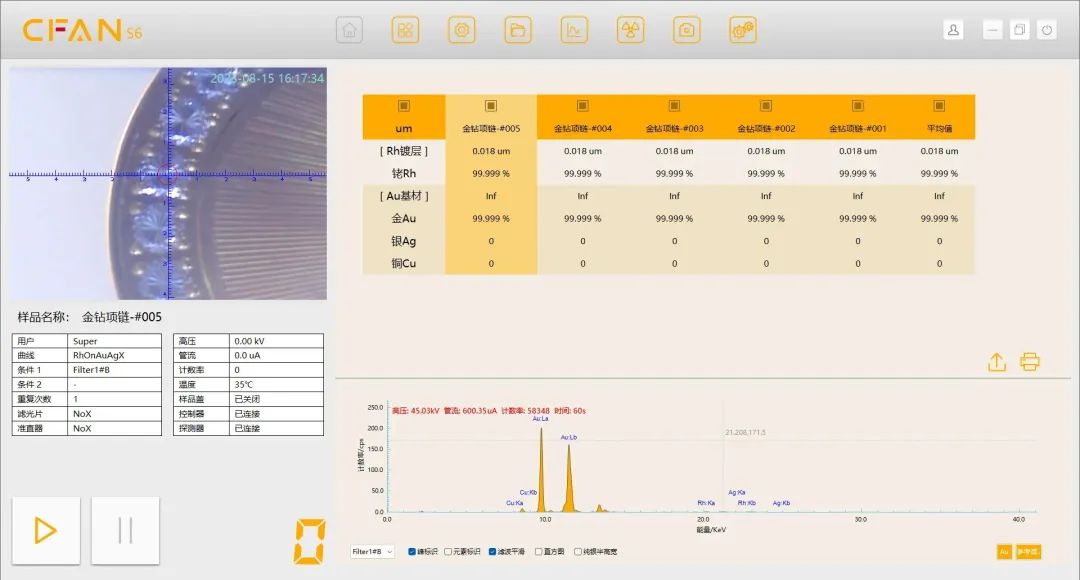
Task: Enable the 元素标识 checkbox
Action: tap(448, 552)
